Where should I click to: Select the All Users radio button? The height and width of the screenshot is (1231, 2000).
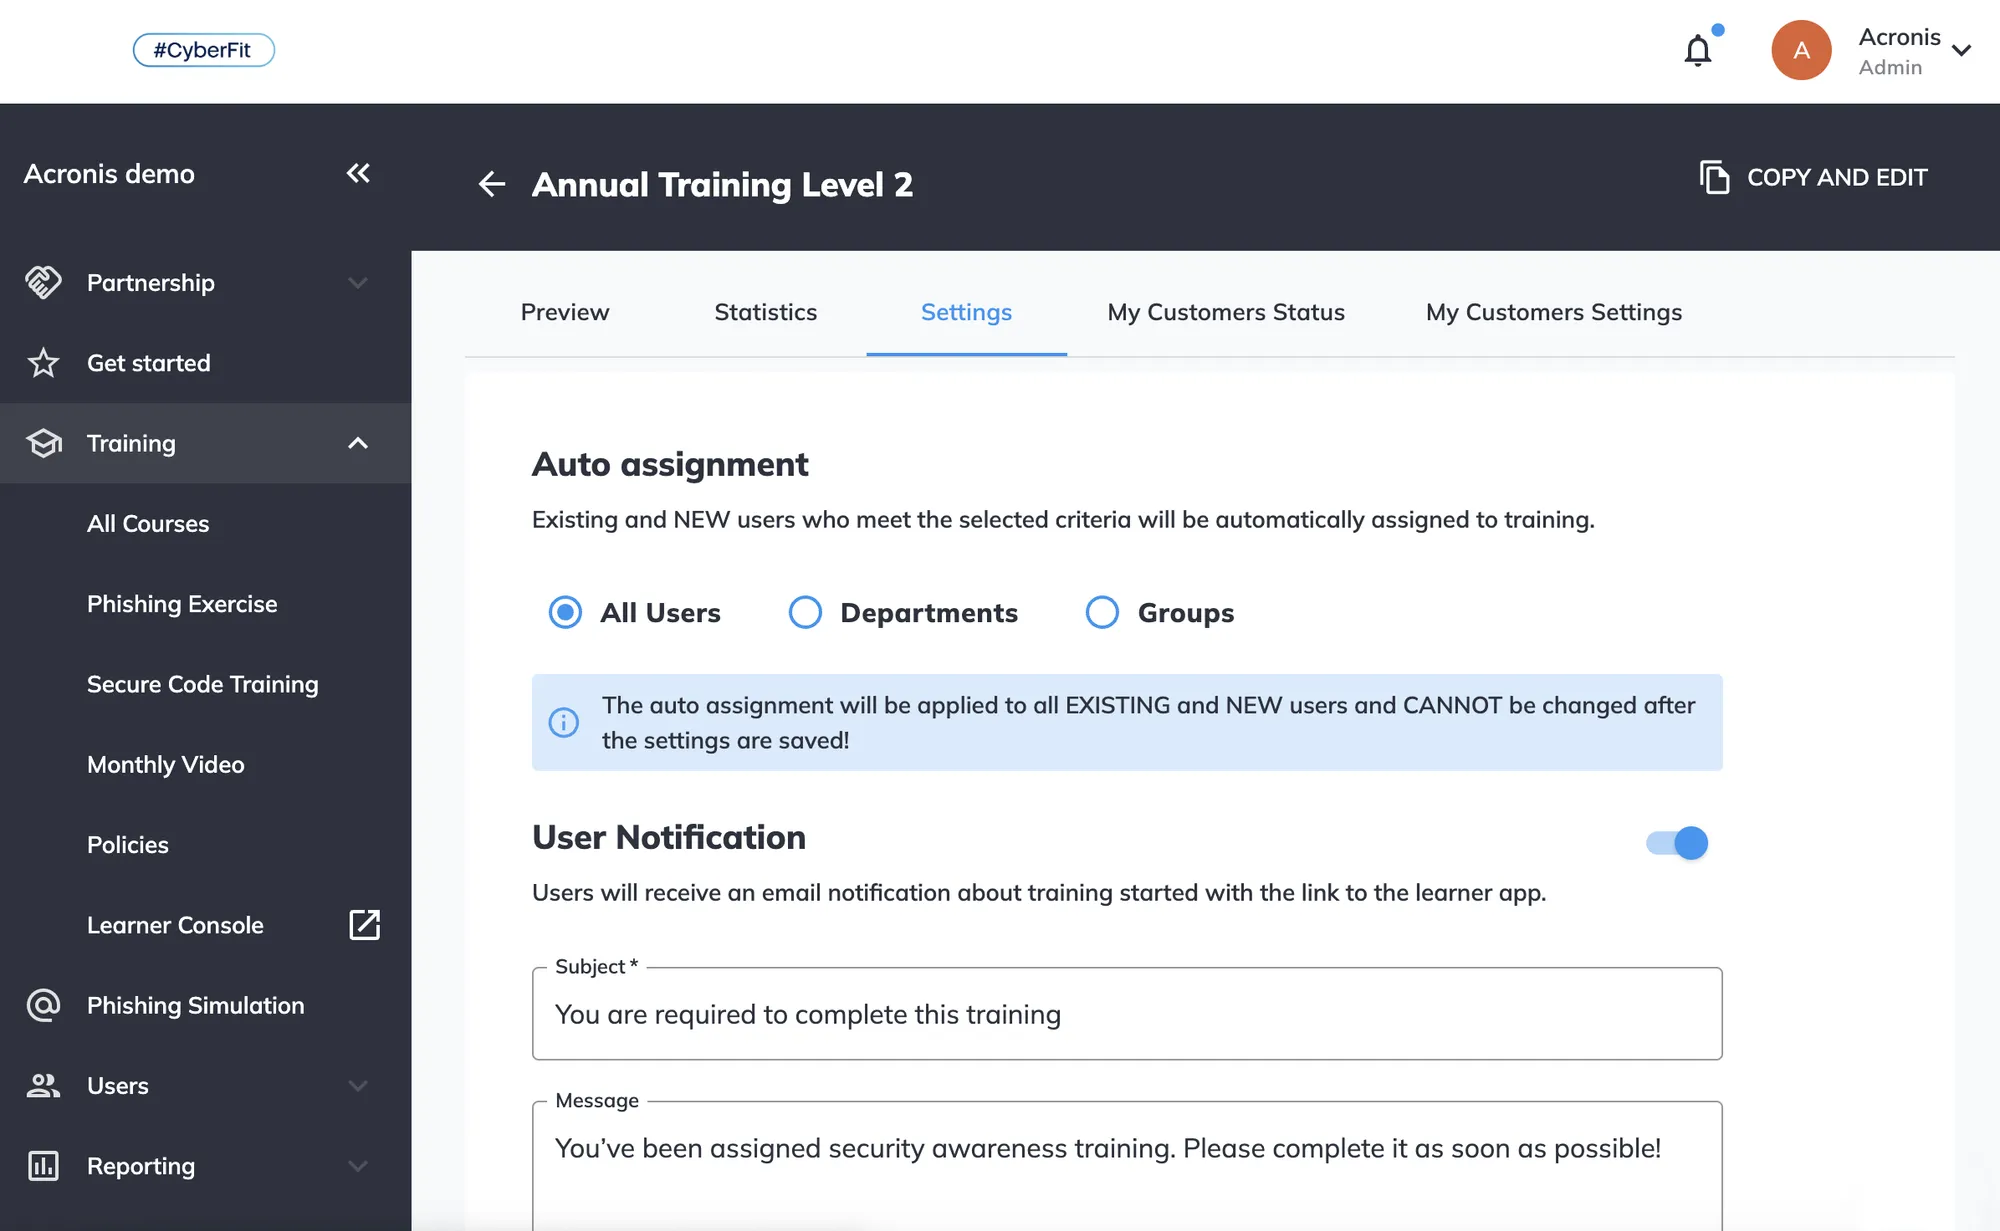click(x=565, y=612)
